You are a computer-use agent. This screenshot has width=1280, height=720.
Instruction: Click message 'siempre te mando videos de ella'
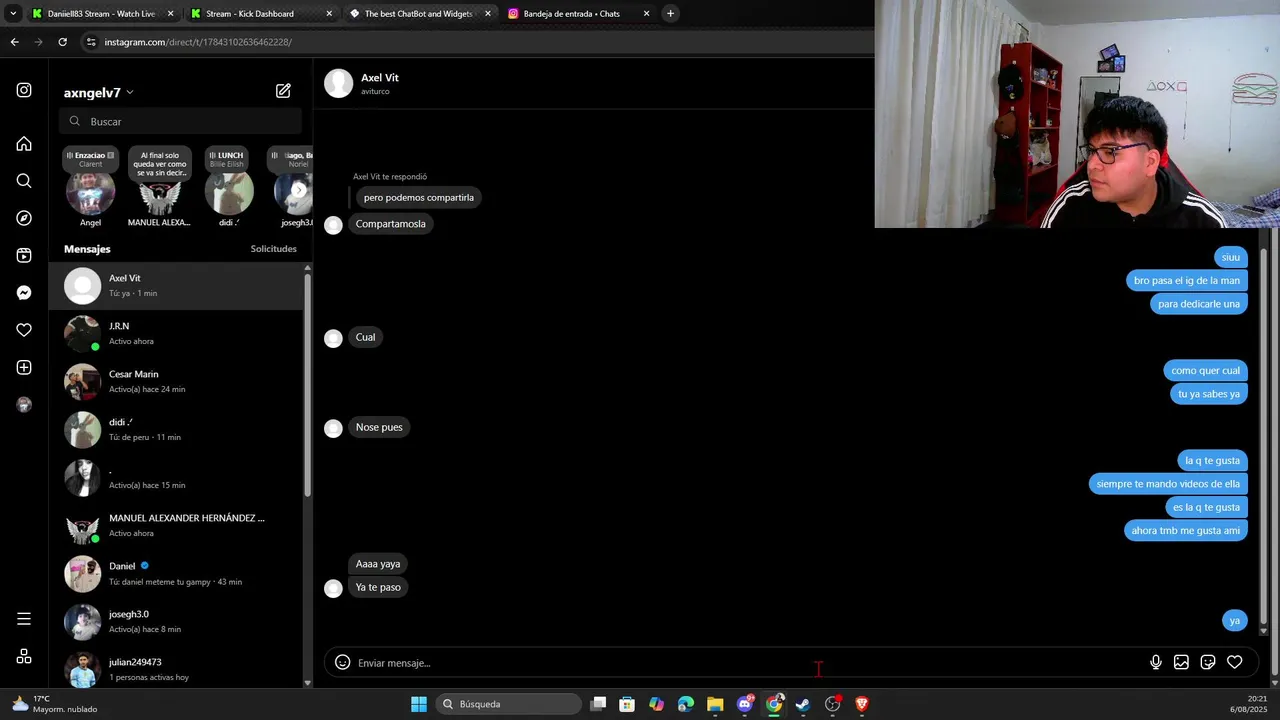pyautogui.click(x=1168, y=484)
